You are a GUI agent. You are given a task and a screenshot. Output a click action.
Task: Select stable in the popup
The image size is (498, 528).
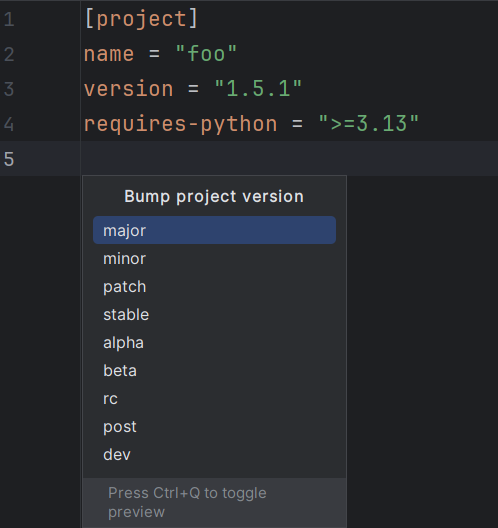pos(214,315)
